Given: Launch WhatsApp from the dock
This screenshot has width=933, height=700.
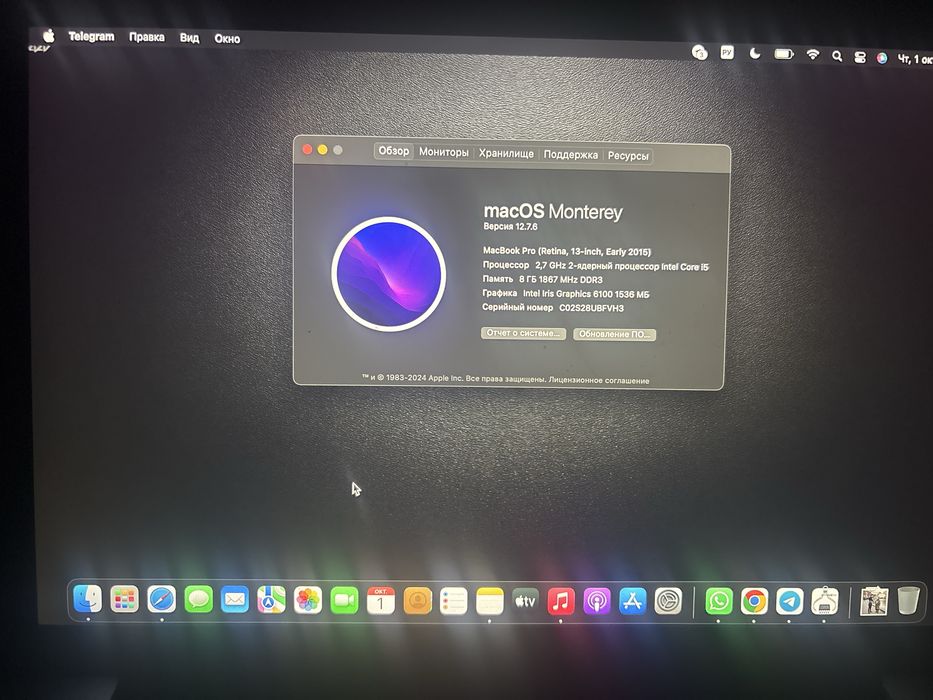Looking at the screenshot, I should [719, 602].
